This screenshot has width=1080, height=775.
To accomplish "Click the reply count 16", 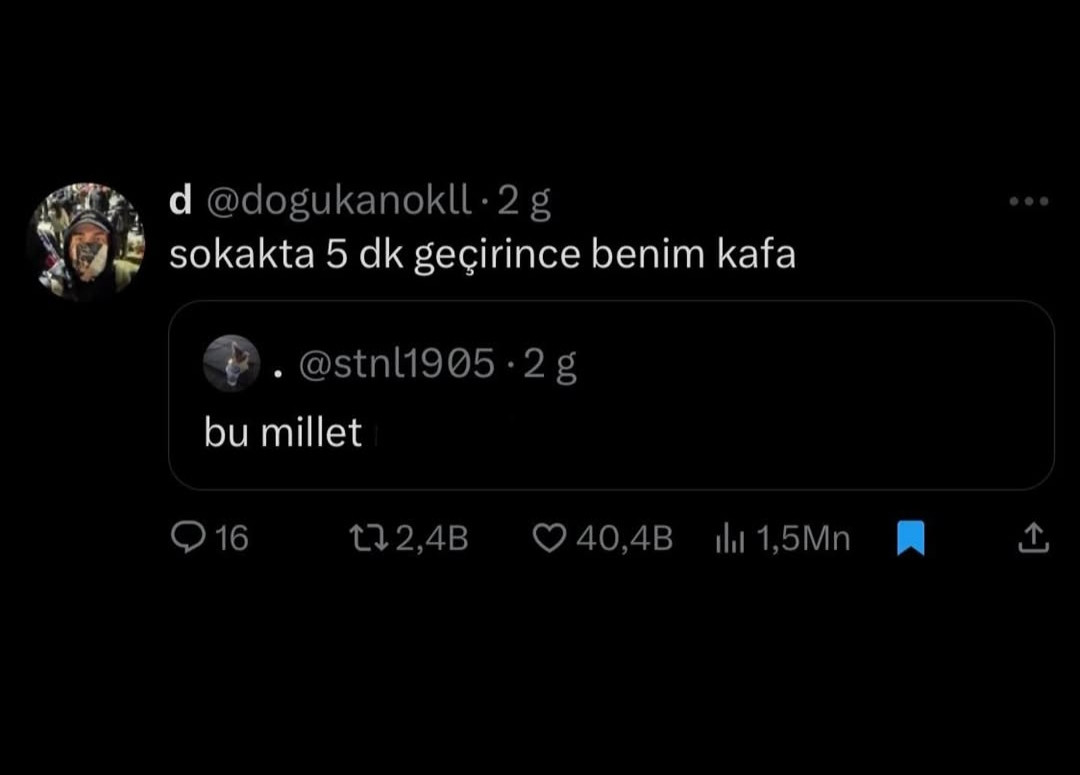I will click(231, 539).
